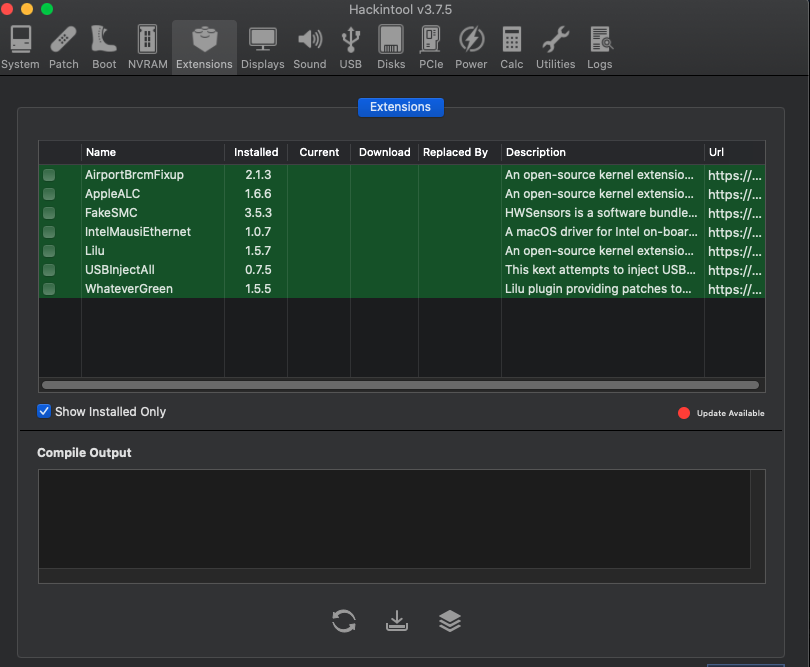The width and height of the screenshot is (810, 667).
Task: Click installed version 3.5.3
Action: (x=258, y=213)
